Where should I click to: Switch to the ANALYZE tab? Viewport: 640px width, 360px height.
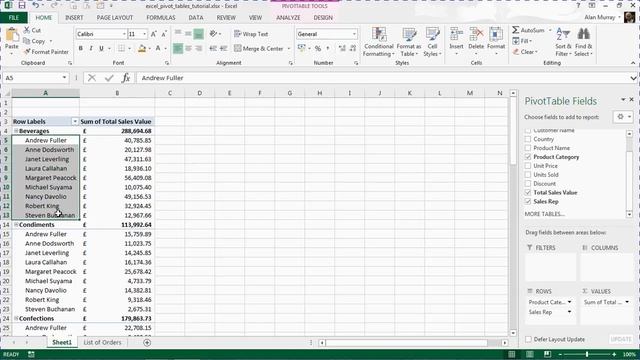tap(288, 18)
